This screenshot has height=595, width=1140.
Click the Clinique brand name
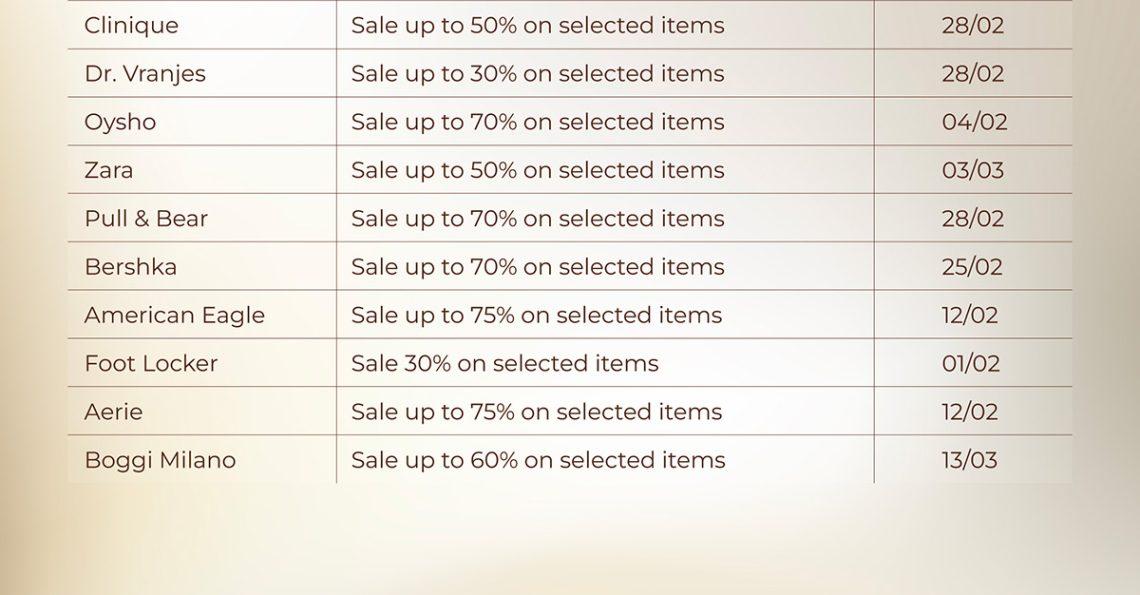click(131, 26)
